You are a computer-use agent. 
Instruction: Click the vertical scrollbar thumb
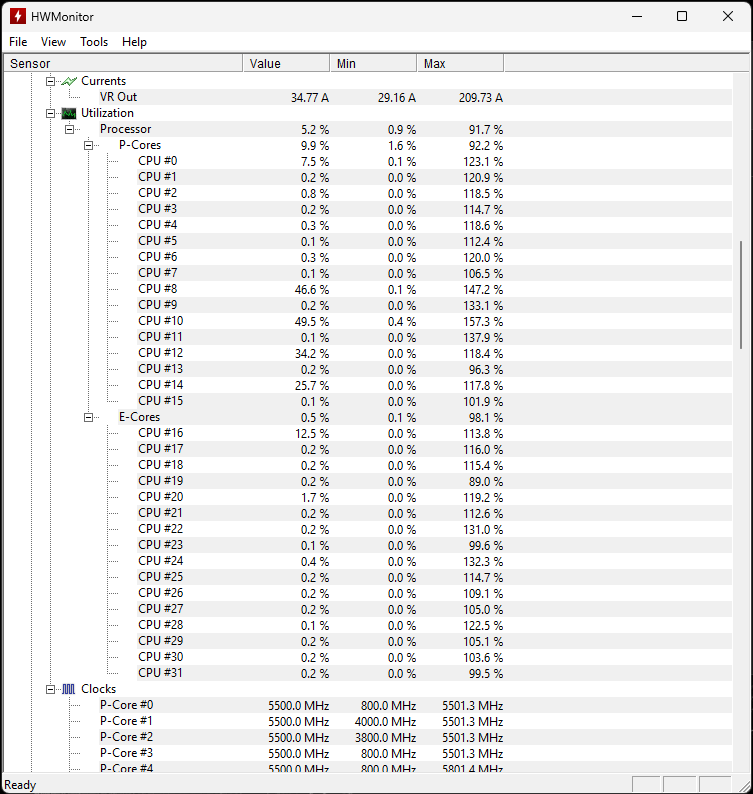(741, 294)
